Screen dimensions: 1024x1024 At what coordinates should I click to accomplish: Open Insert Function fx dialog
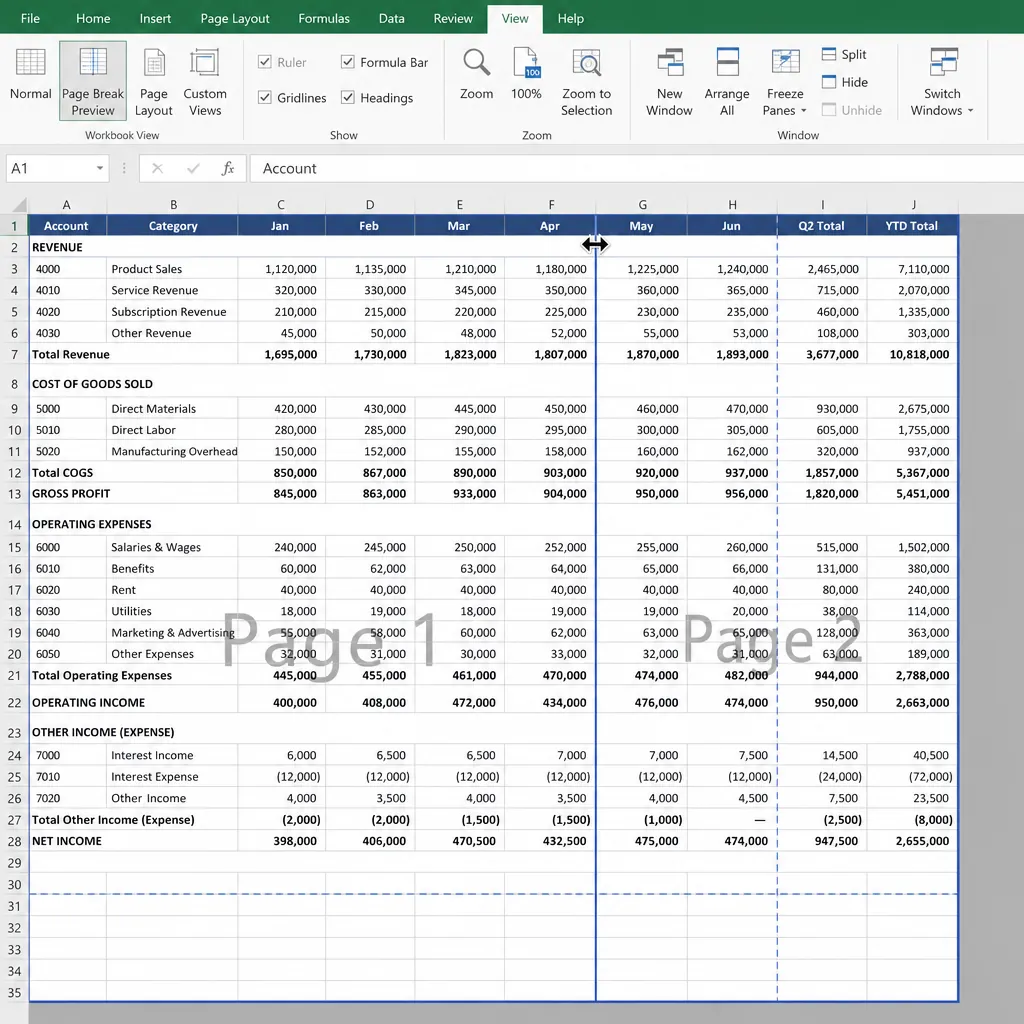(227, 168)
